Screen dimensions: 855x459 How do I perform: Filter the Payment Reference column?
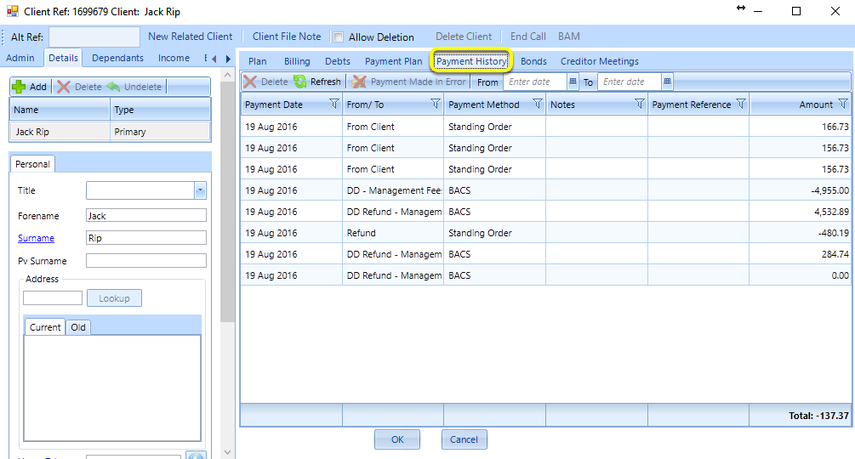740,104
